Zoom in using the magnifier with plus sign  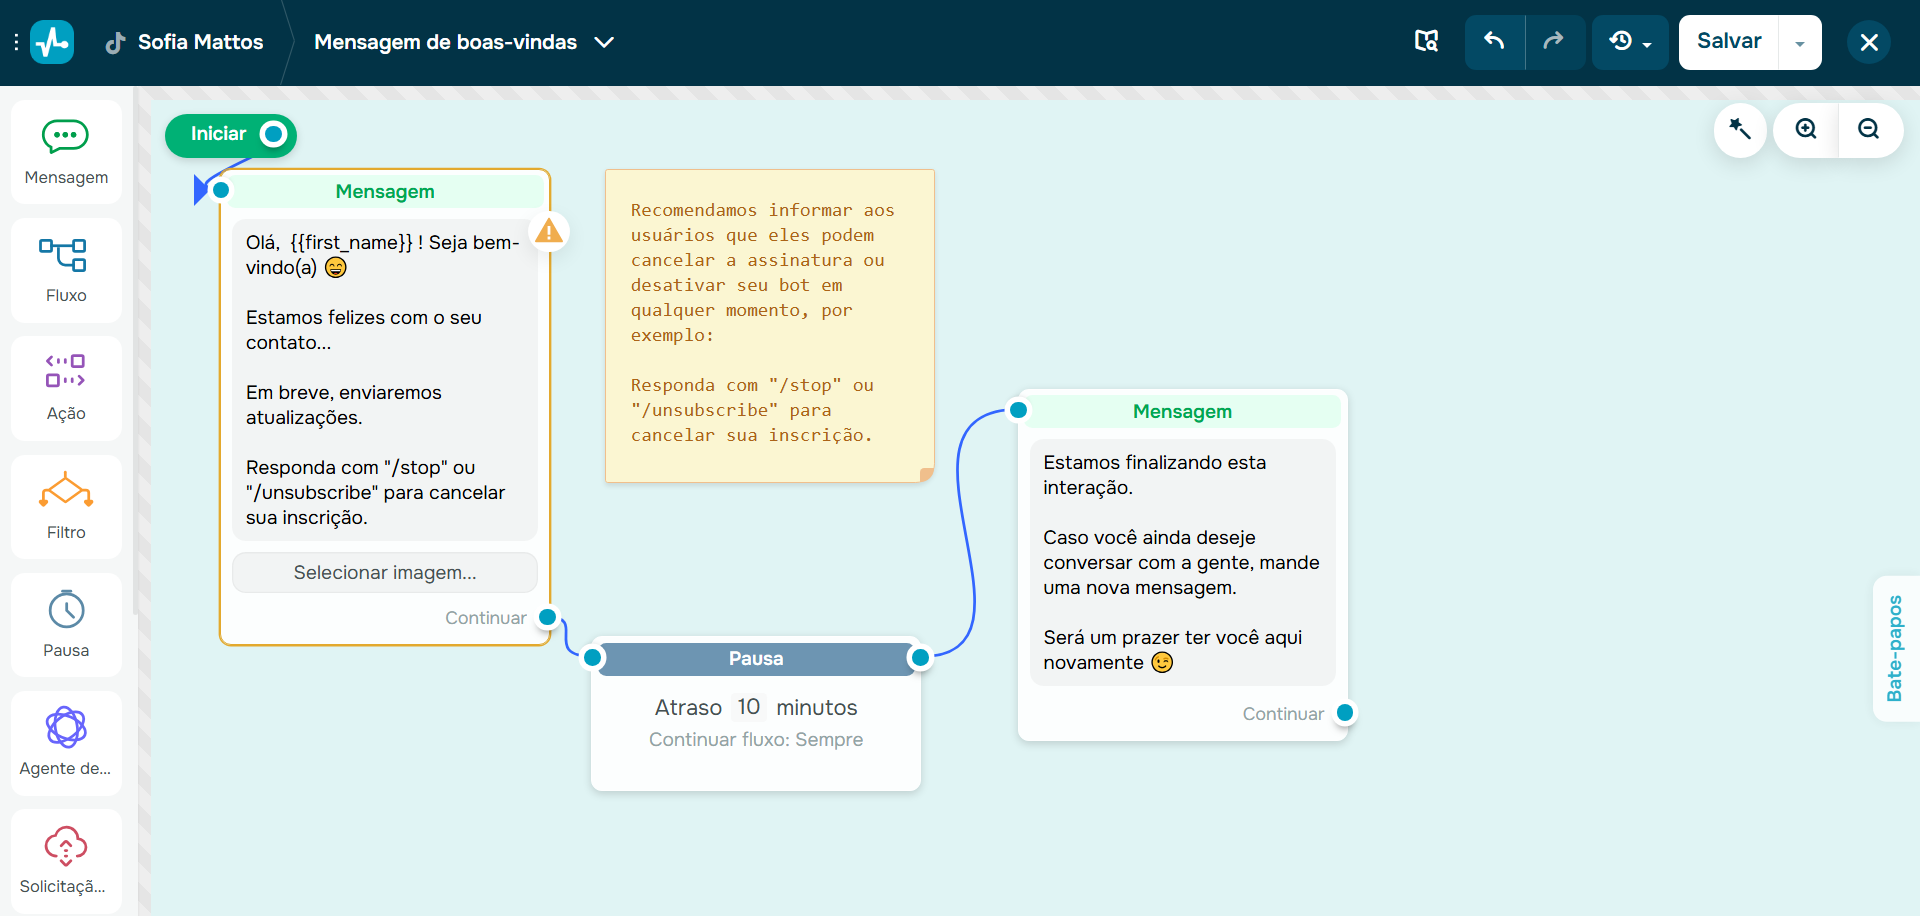[1805, 130]
